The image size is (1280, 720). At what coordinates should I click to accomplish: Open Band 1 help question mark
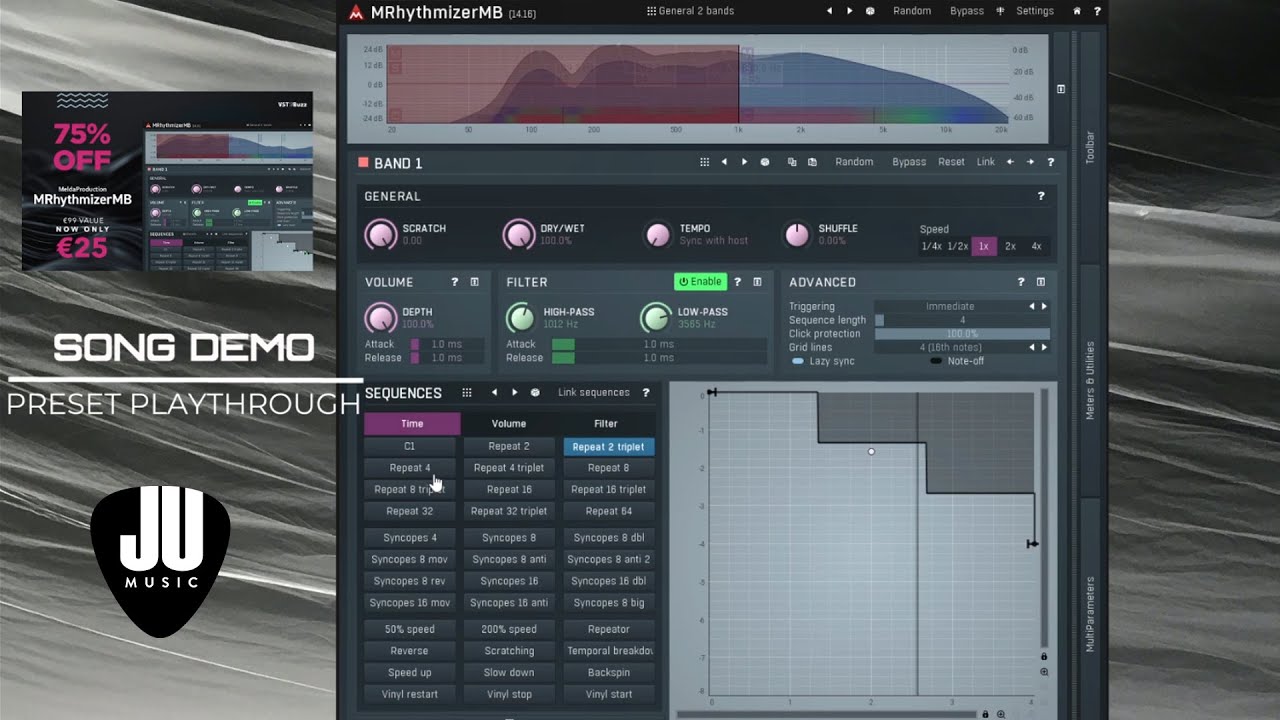1050,162
